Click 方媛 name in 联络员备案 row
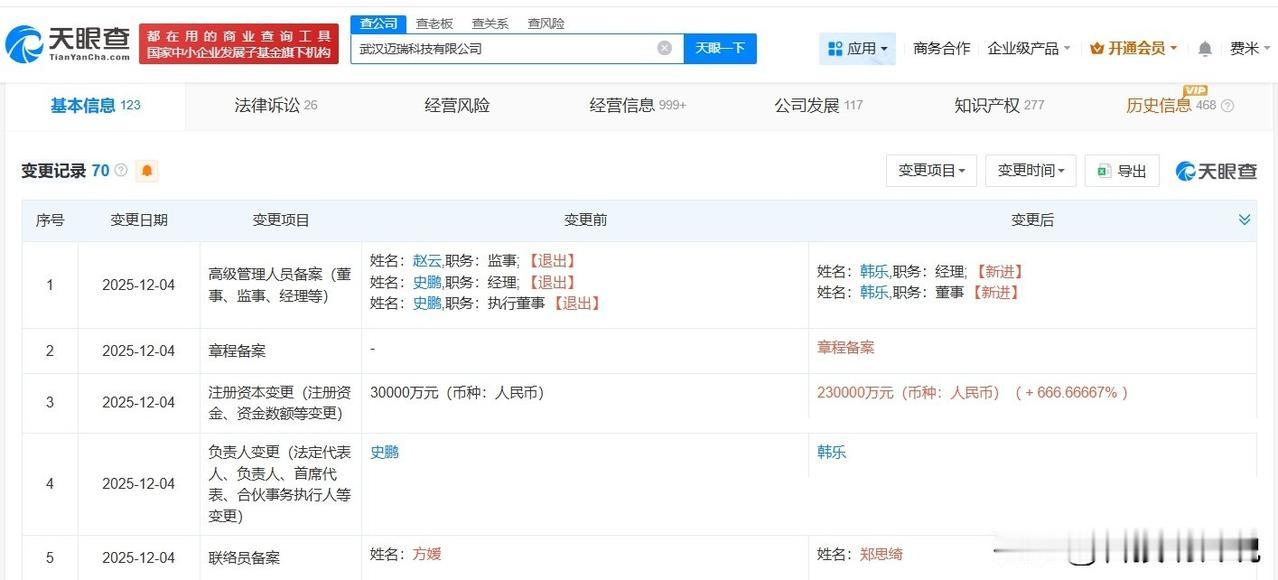This screenshot has height=580, width=1278. [x=427, y=554]
